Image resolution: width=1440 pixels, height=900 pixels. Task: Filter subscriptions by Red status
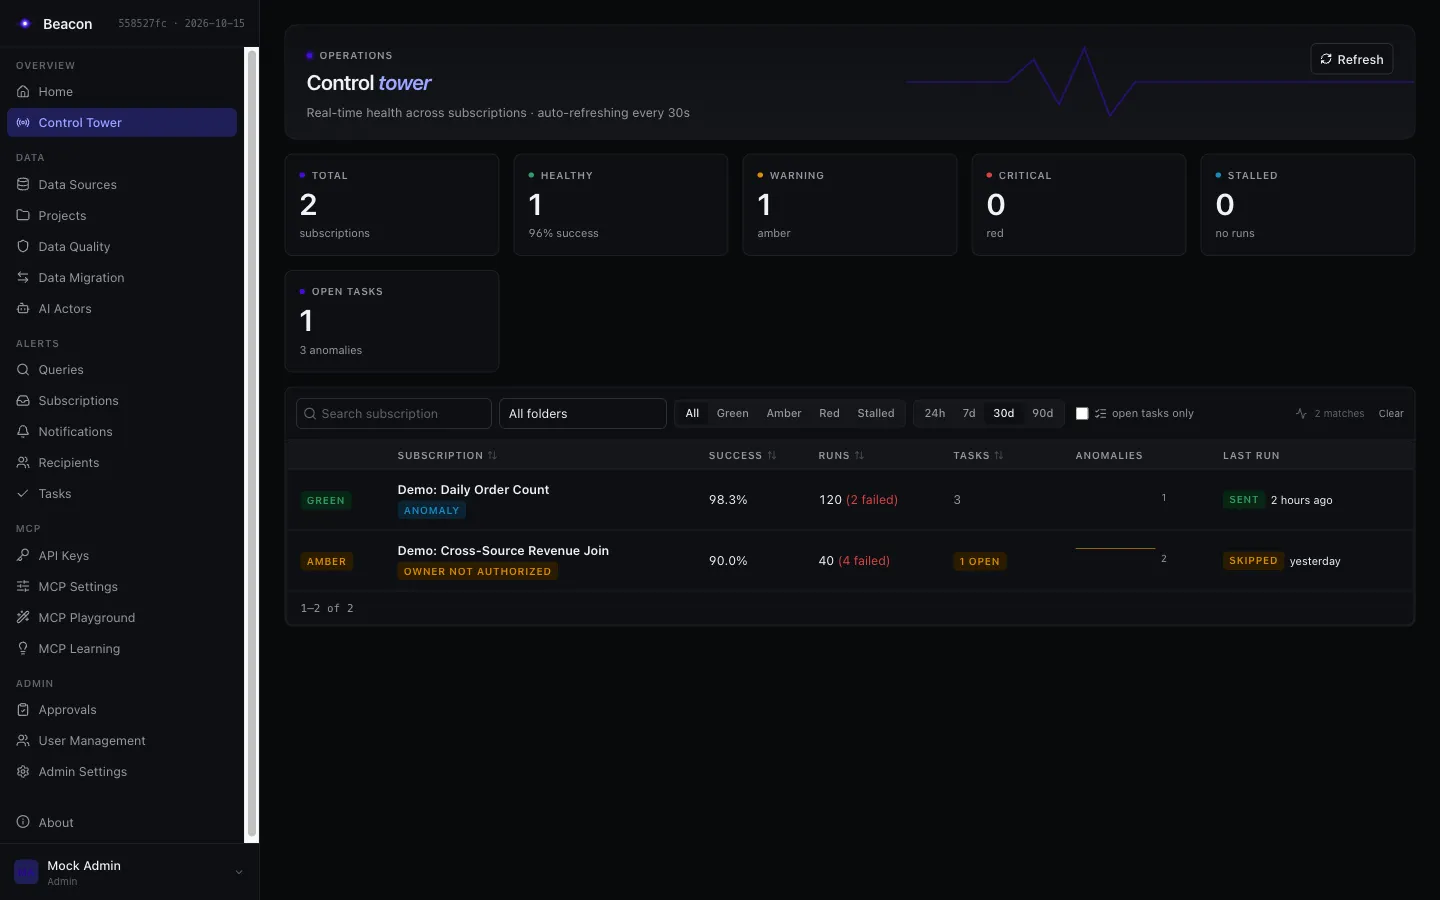829,414
